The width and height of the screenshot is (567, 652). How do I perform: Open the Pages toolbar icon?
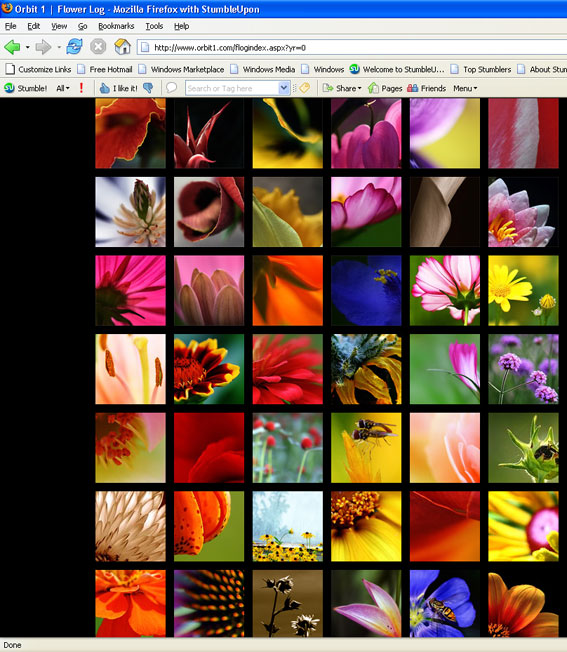tap(385, 88)
